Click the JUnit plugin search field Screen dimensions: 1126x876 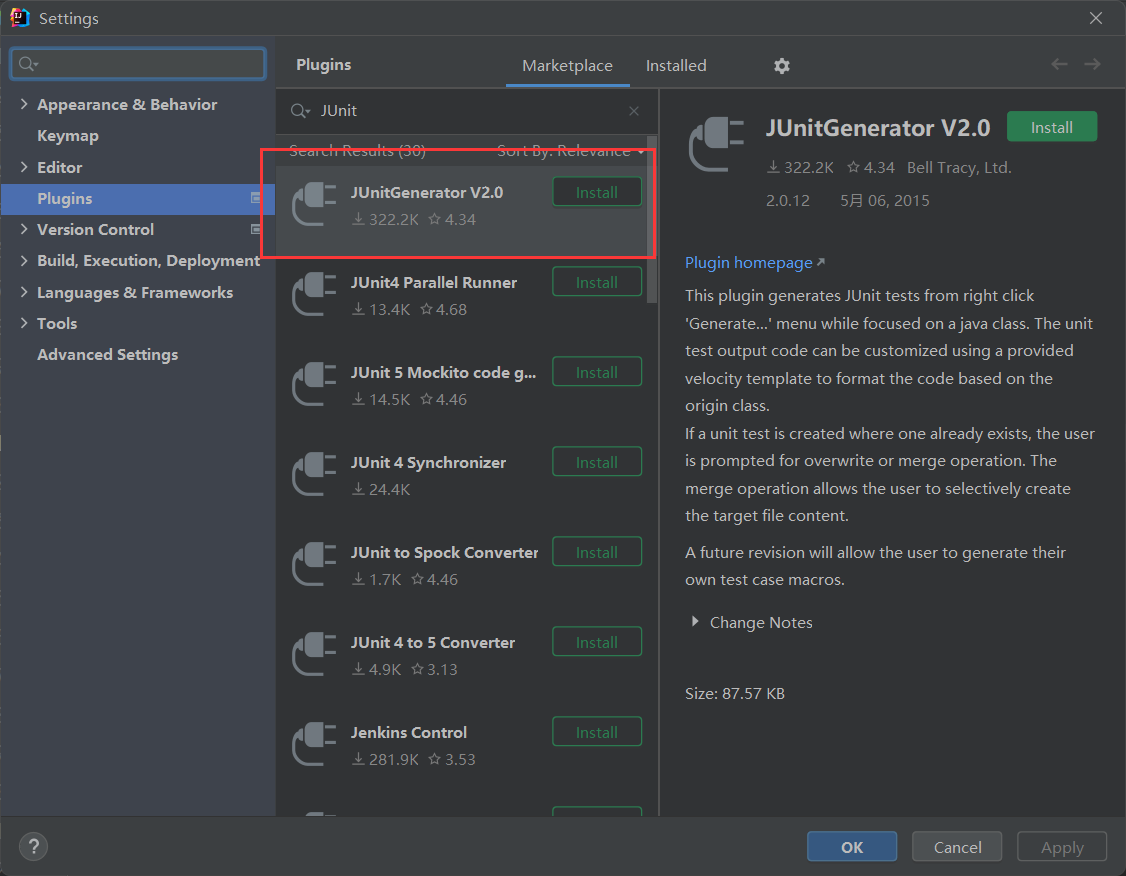(465, 111)
